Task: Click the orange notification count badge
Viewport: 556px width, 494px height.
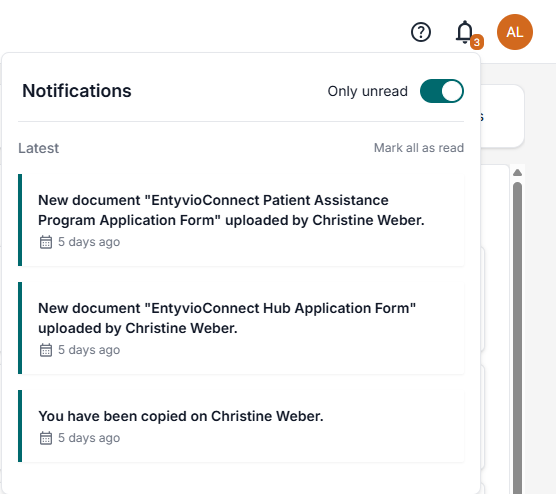Action: coord(477,42)
